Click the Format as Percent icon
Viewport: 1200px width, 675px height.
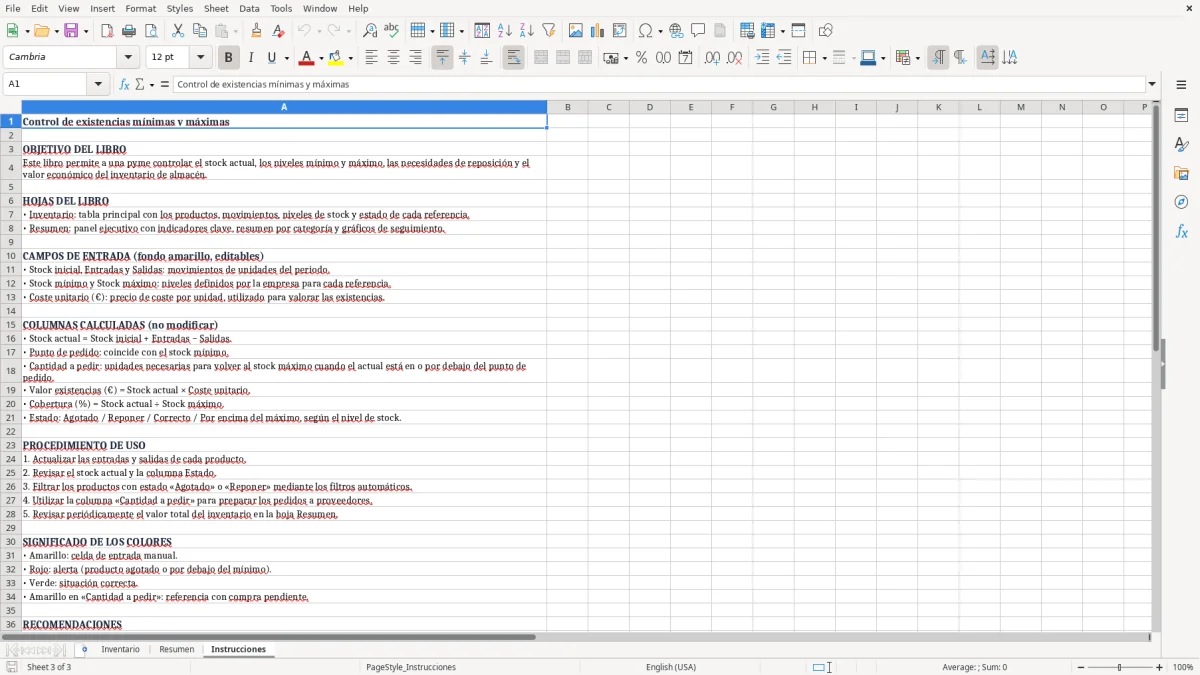click(641, 58)
